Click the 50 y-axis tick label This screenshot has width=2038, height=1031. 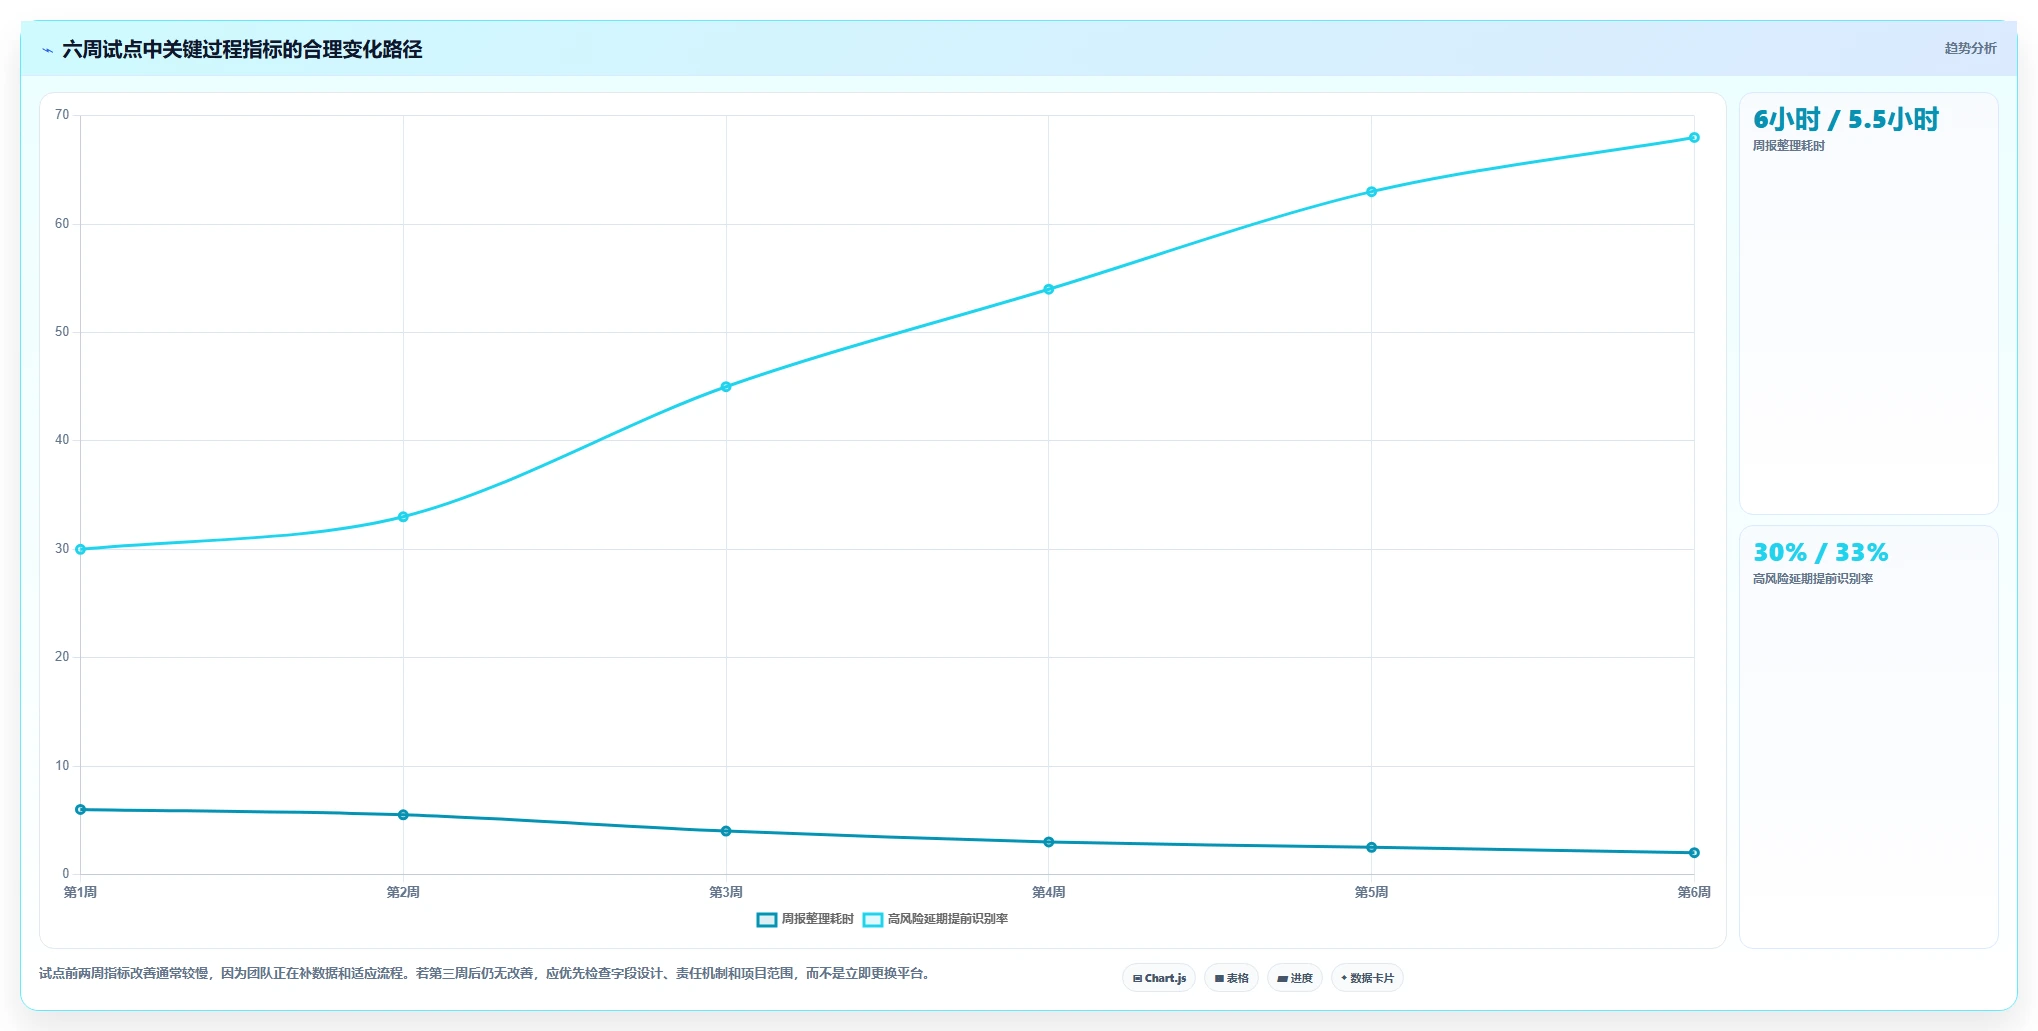tap(62, 332)
